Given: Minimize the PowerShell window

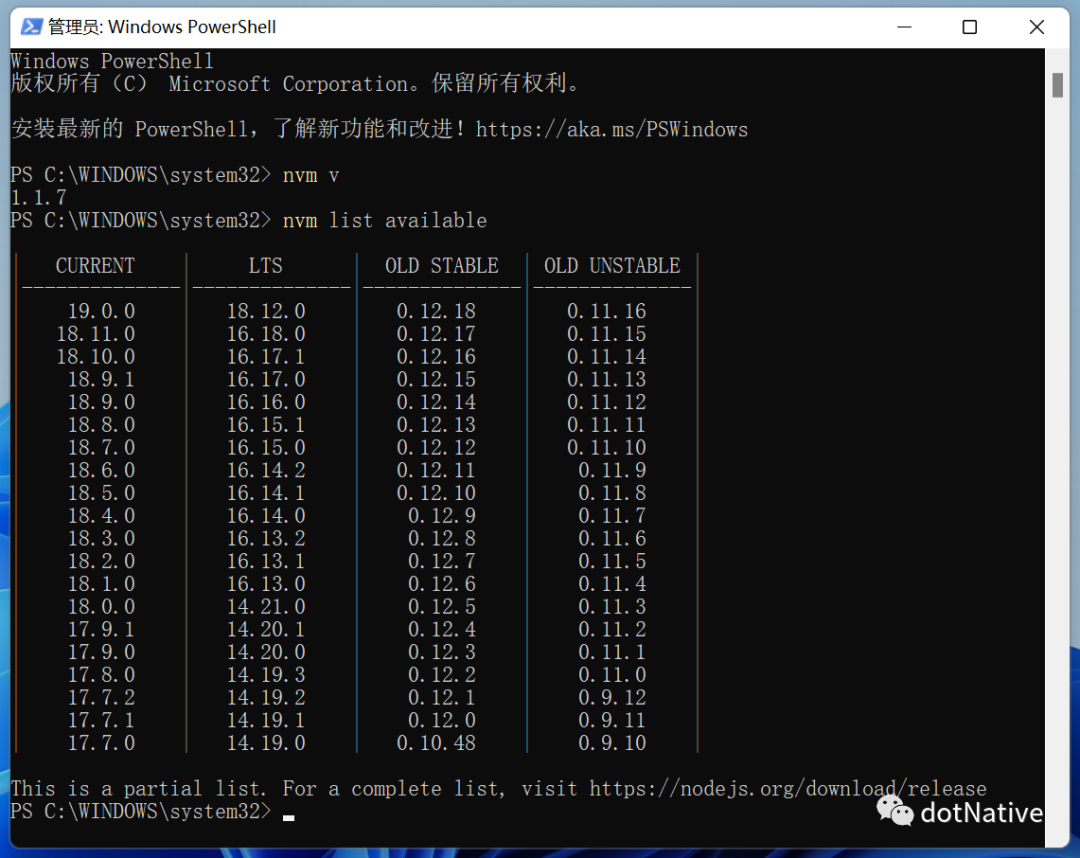Looking at the screenshot, I should (904, 27).
